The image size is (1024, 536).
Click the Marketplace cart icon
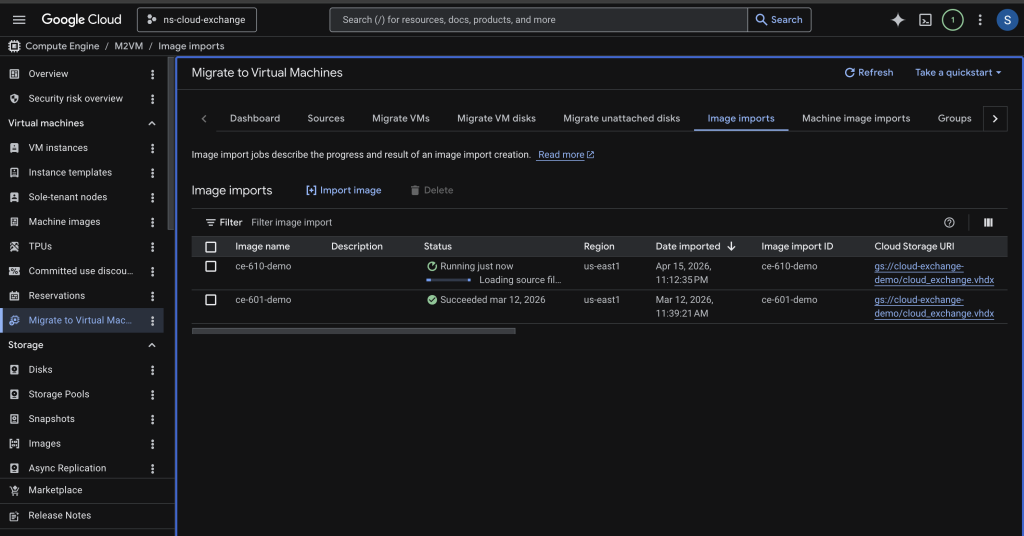pos(14,490)
